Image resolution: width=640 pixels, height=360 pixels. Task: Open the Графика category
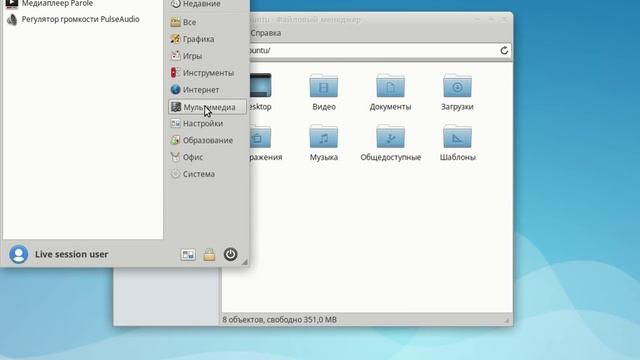click(207, 39)
